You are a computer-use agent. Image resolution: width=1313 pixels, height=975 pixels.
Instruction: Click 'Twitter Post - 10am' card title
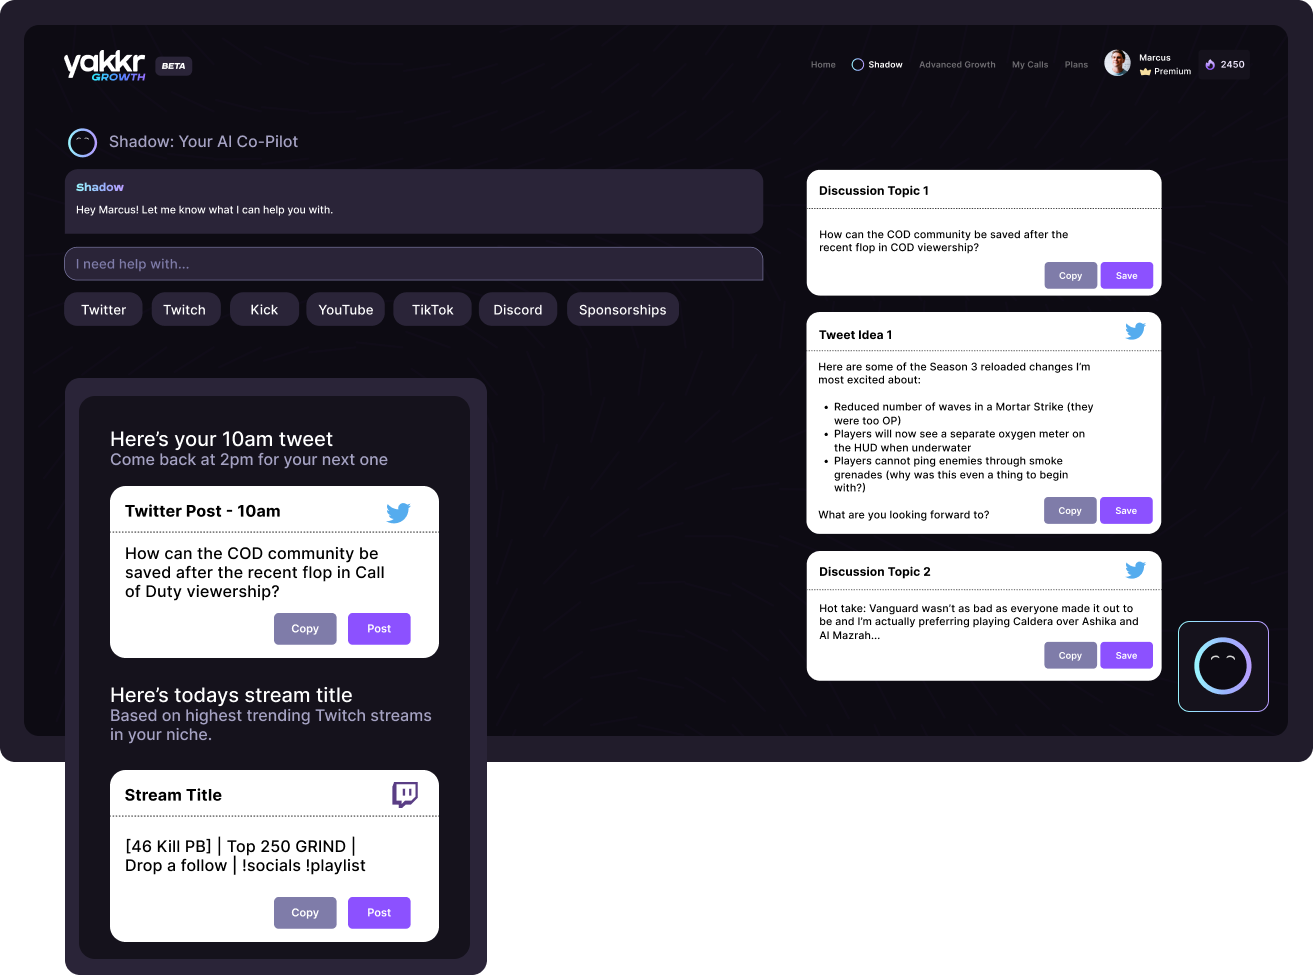[x=203, y=511]
